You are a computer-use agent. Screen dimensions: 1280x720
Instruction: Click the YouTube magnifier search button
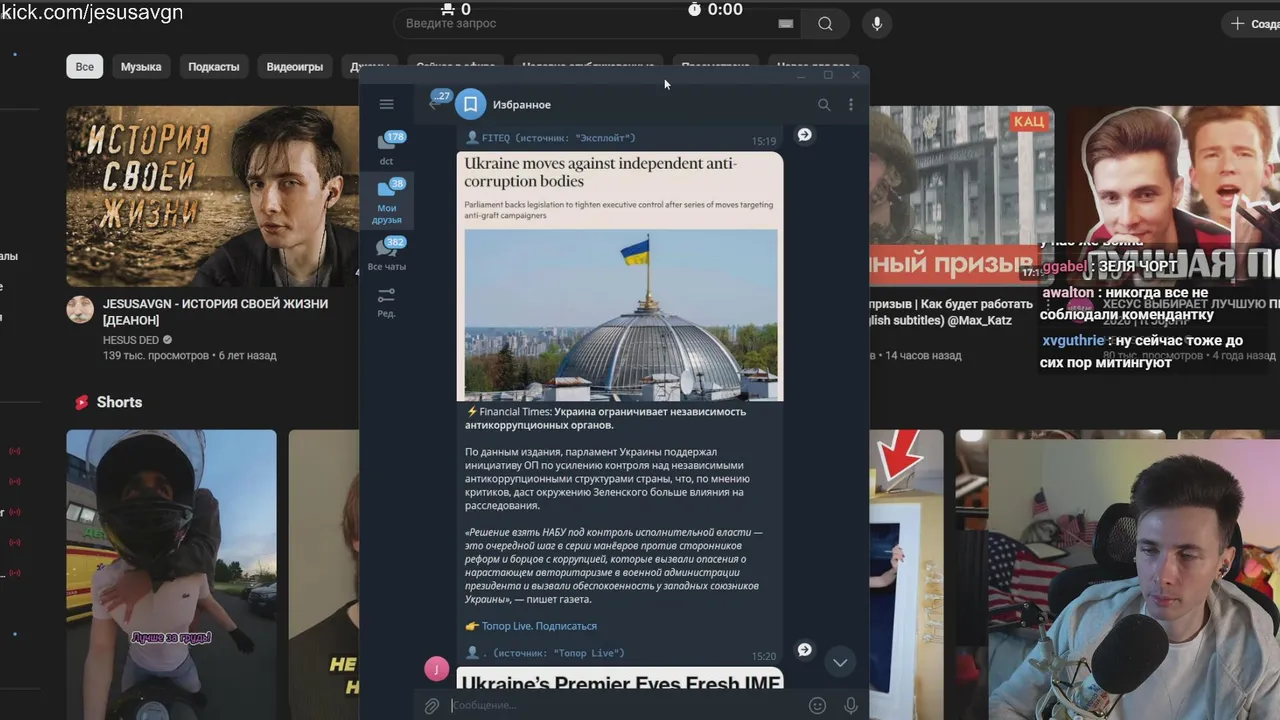pos(825,24)
